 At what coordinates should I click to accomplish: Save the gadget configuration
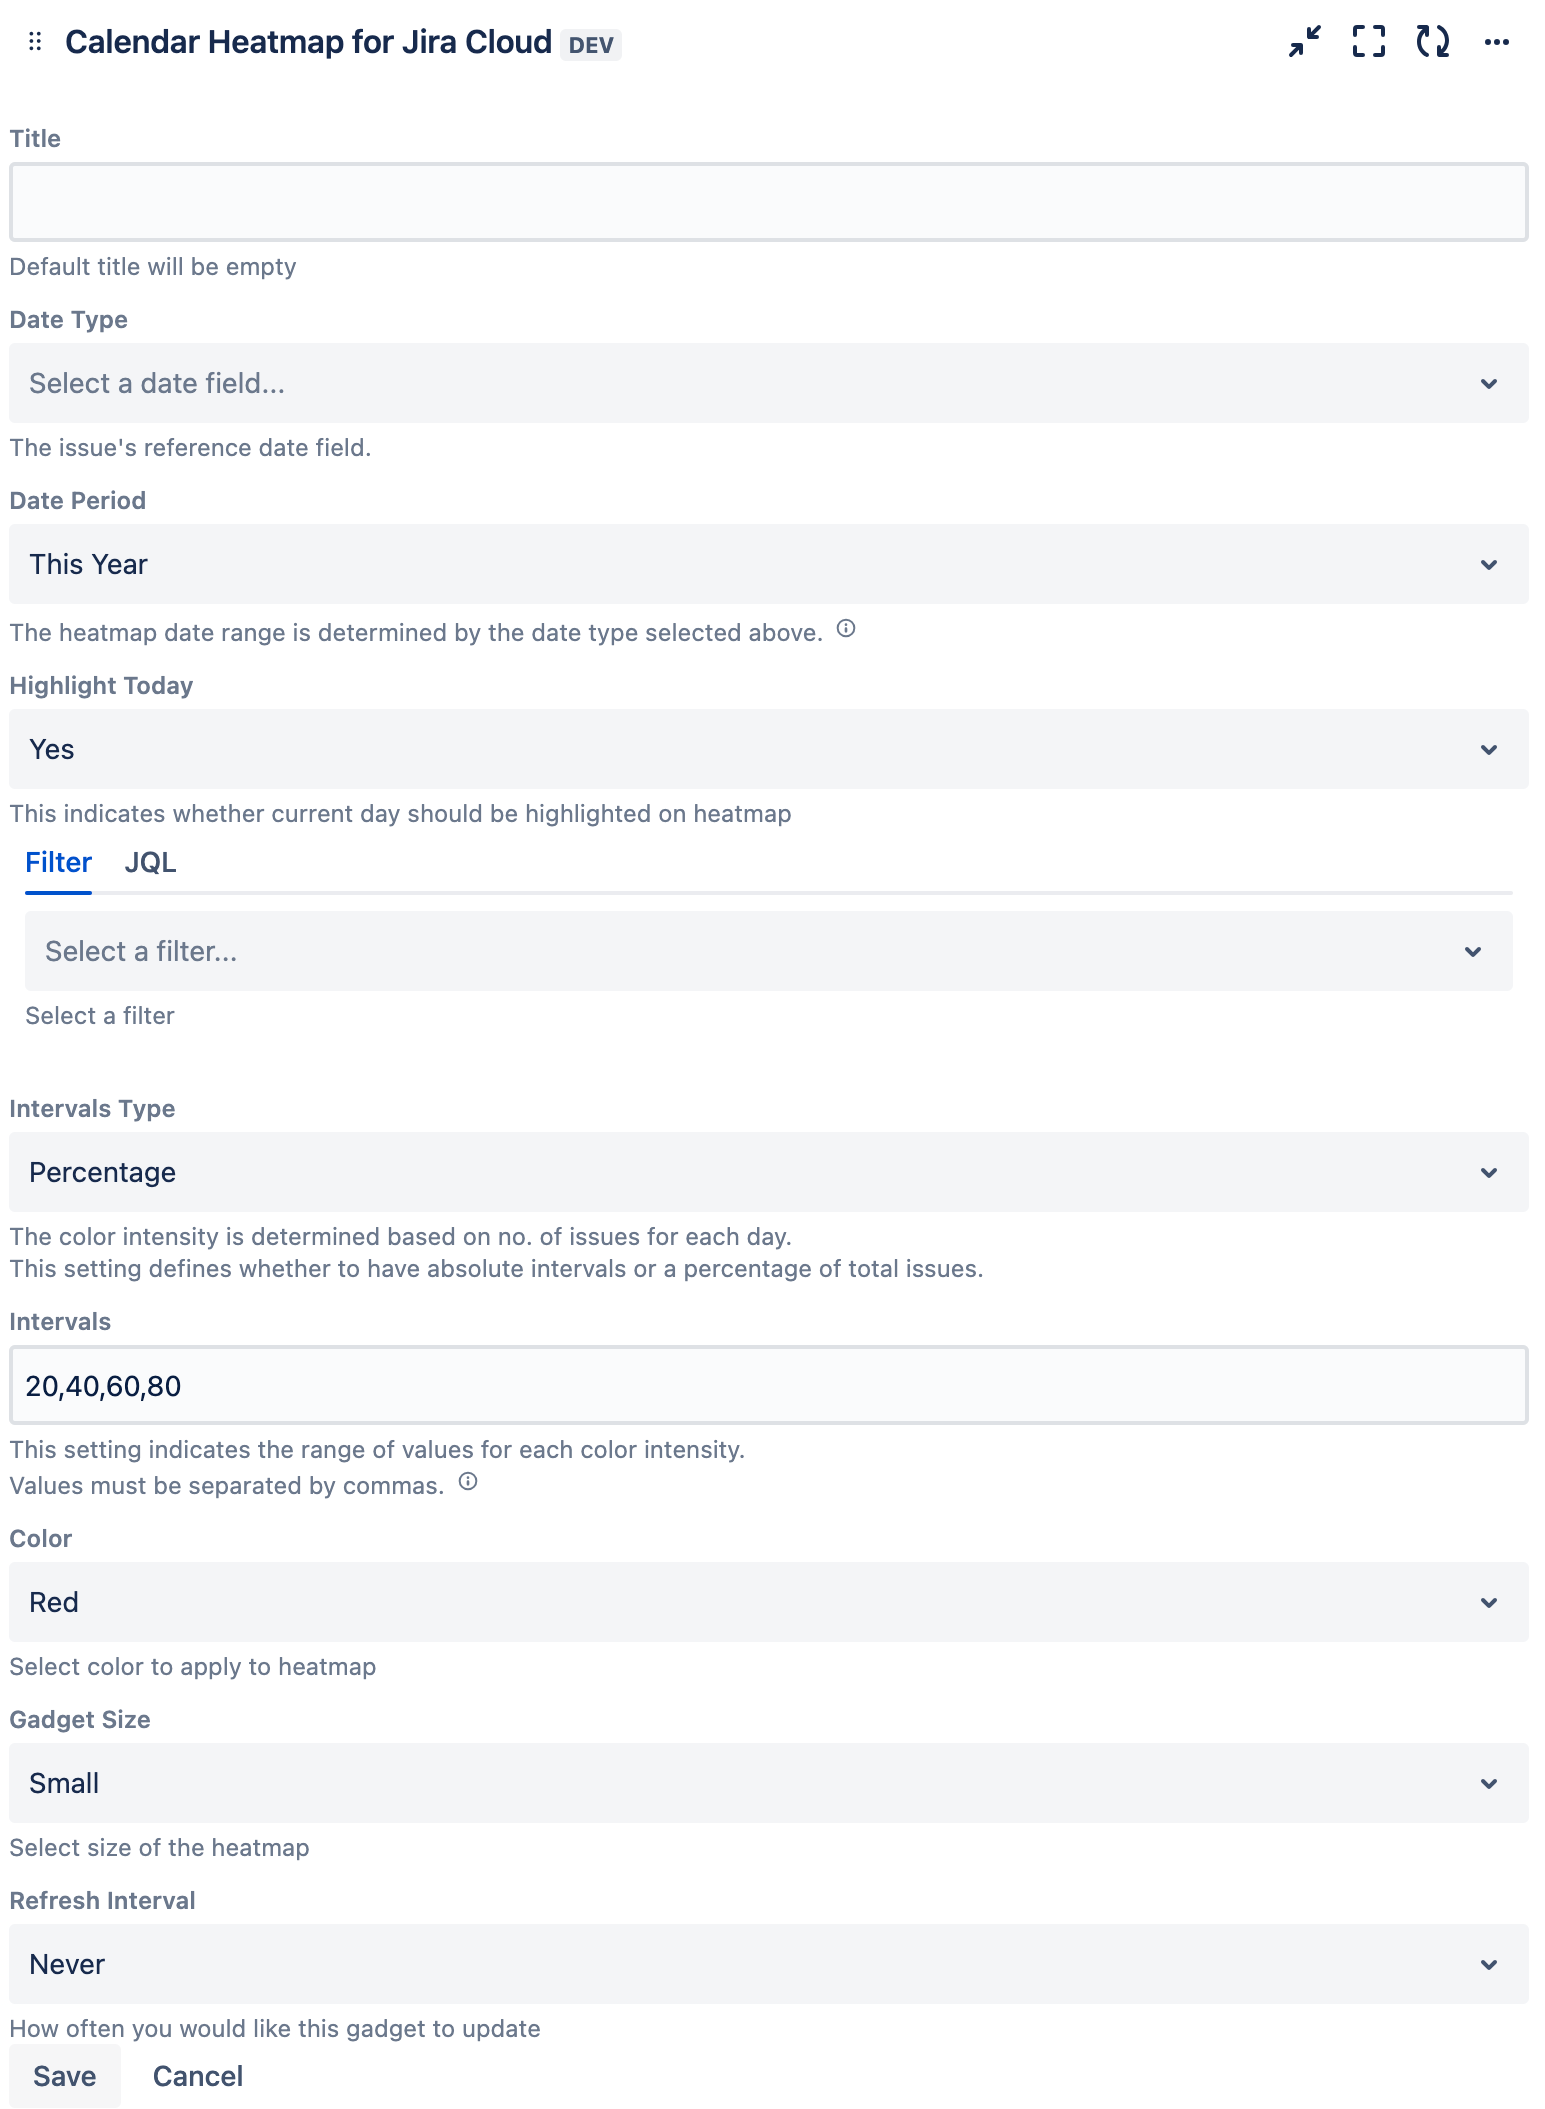pyautogui.click(x=65, y=2076)
